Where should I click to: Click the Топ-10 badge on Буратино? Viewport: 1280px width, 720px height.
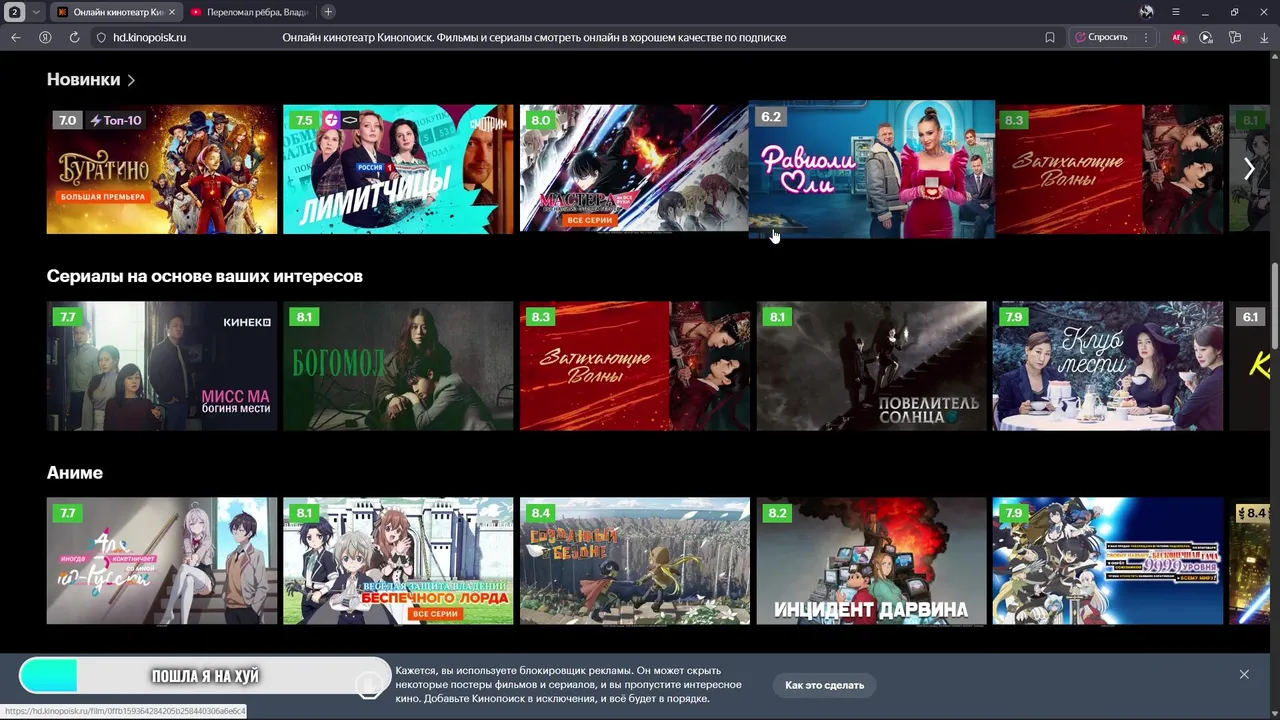[117, 120]
